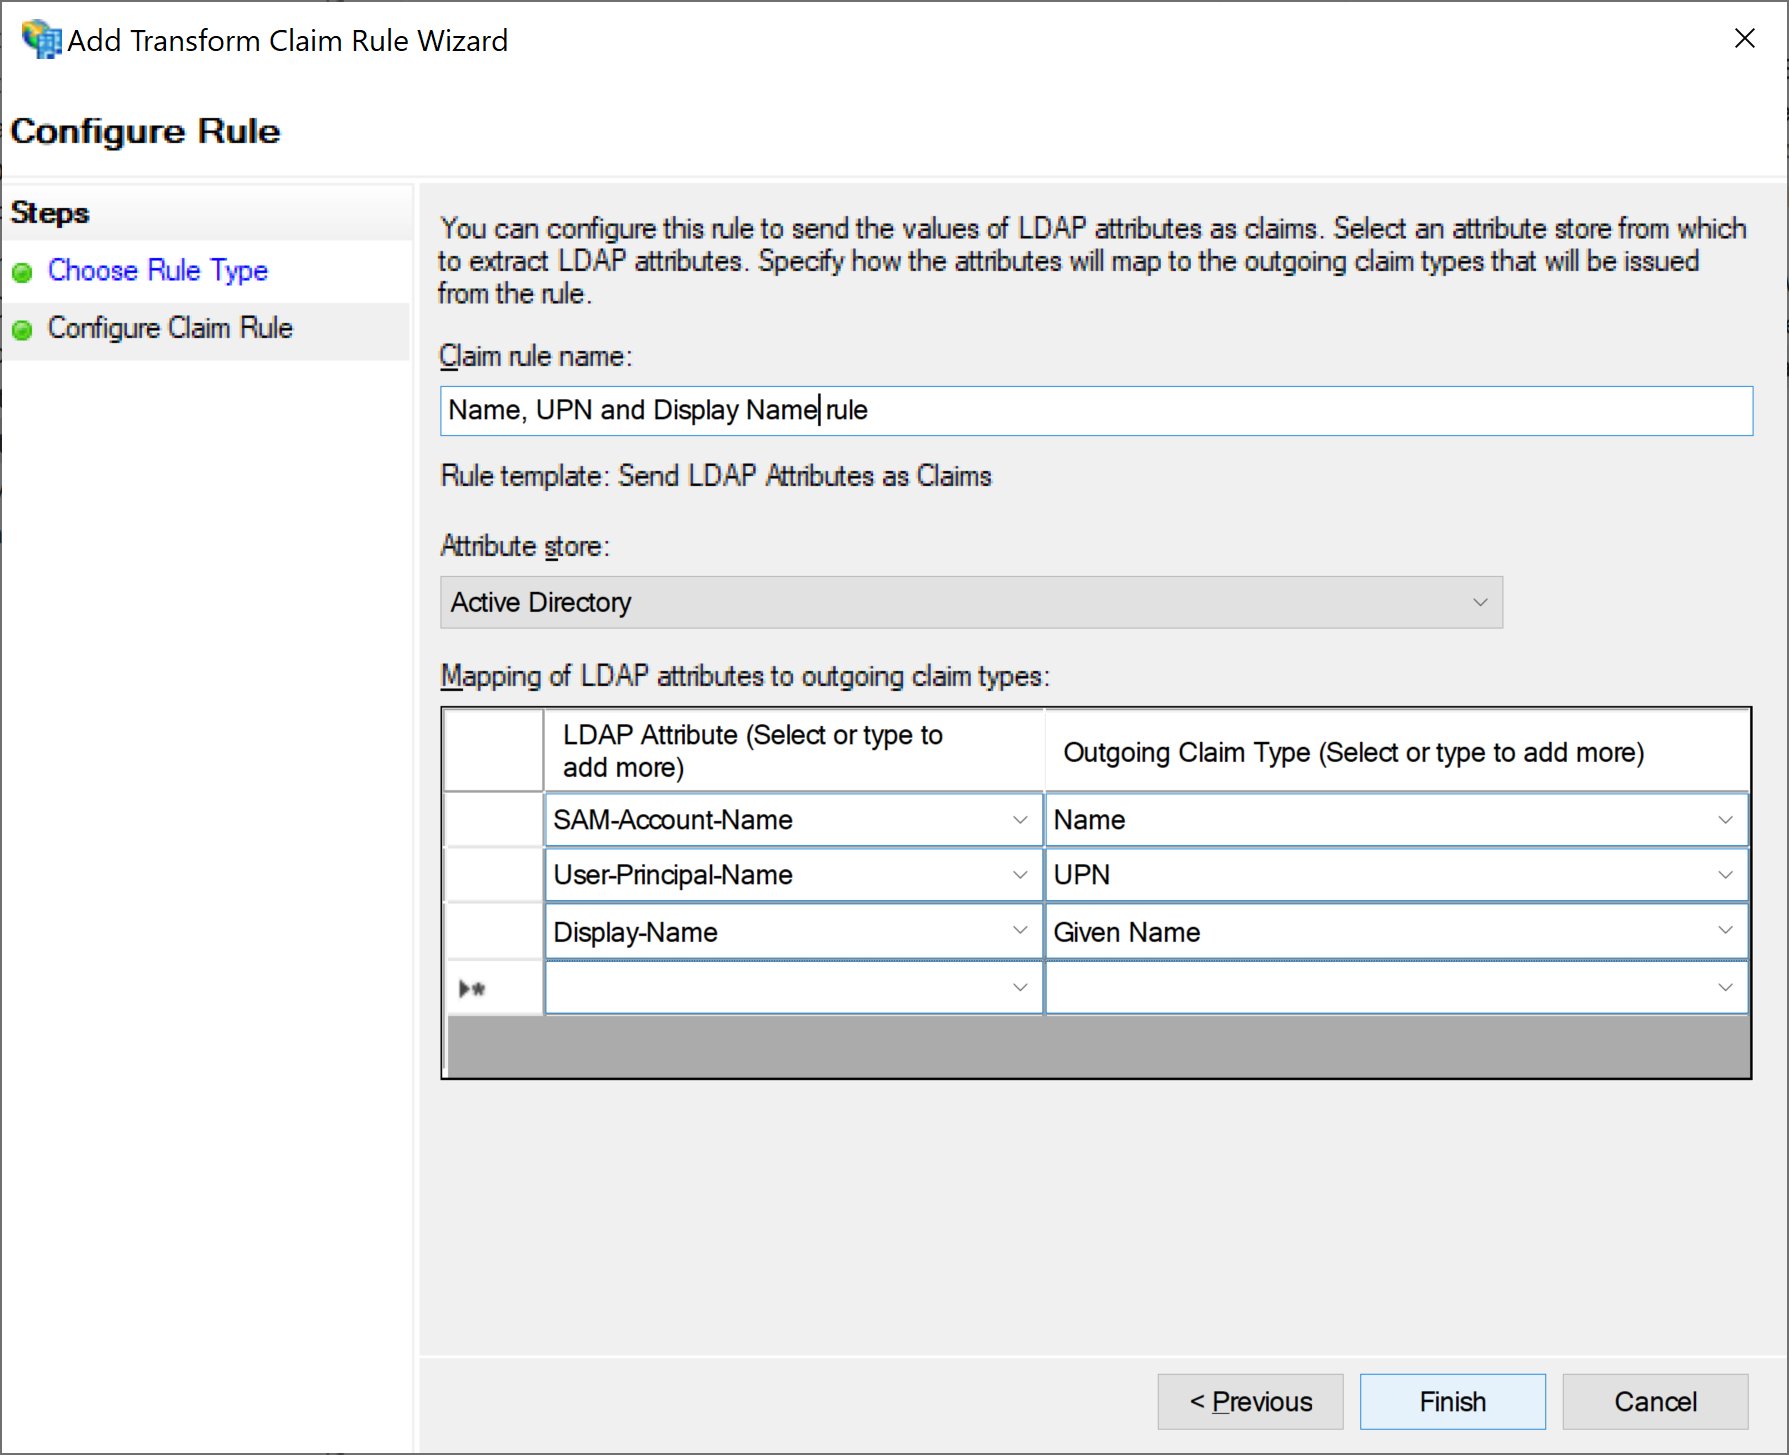Click the Outgoing Claim Type column header
The image size is (1789, 1455).
click(x=1397, y=751)
